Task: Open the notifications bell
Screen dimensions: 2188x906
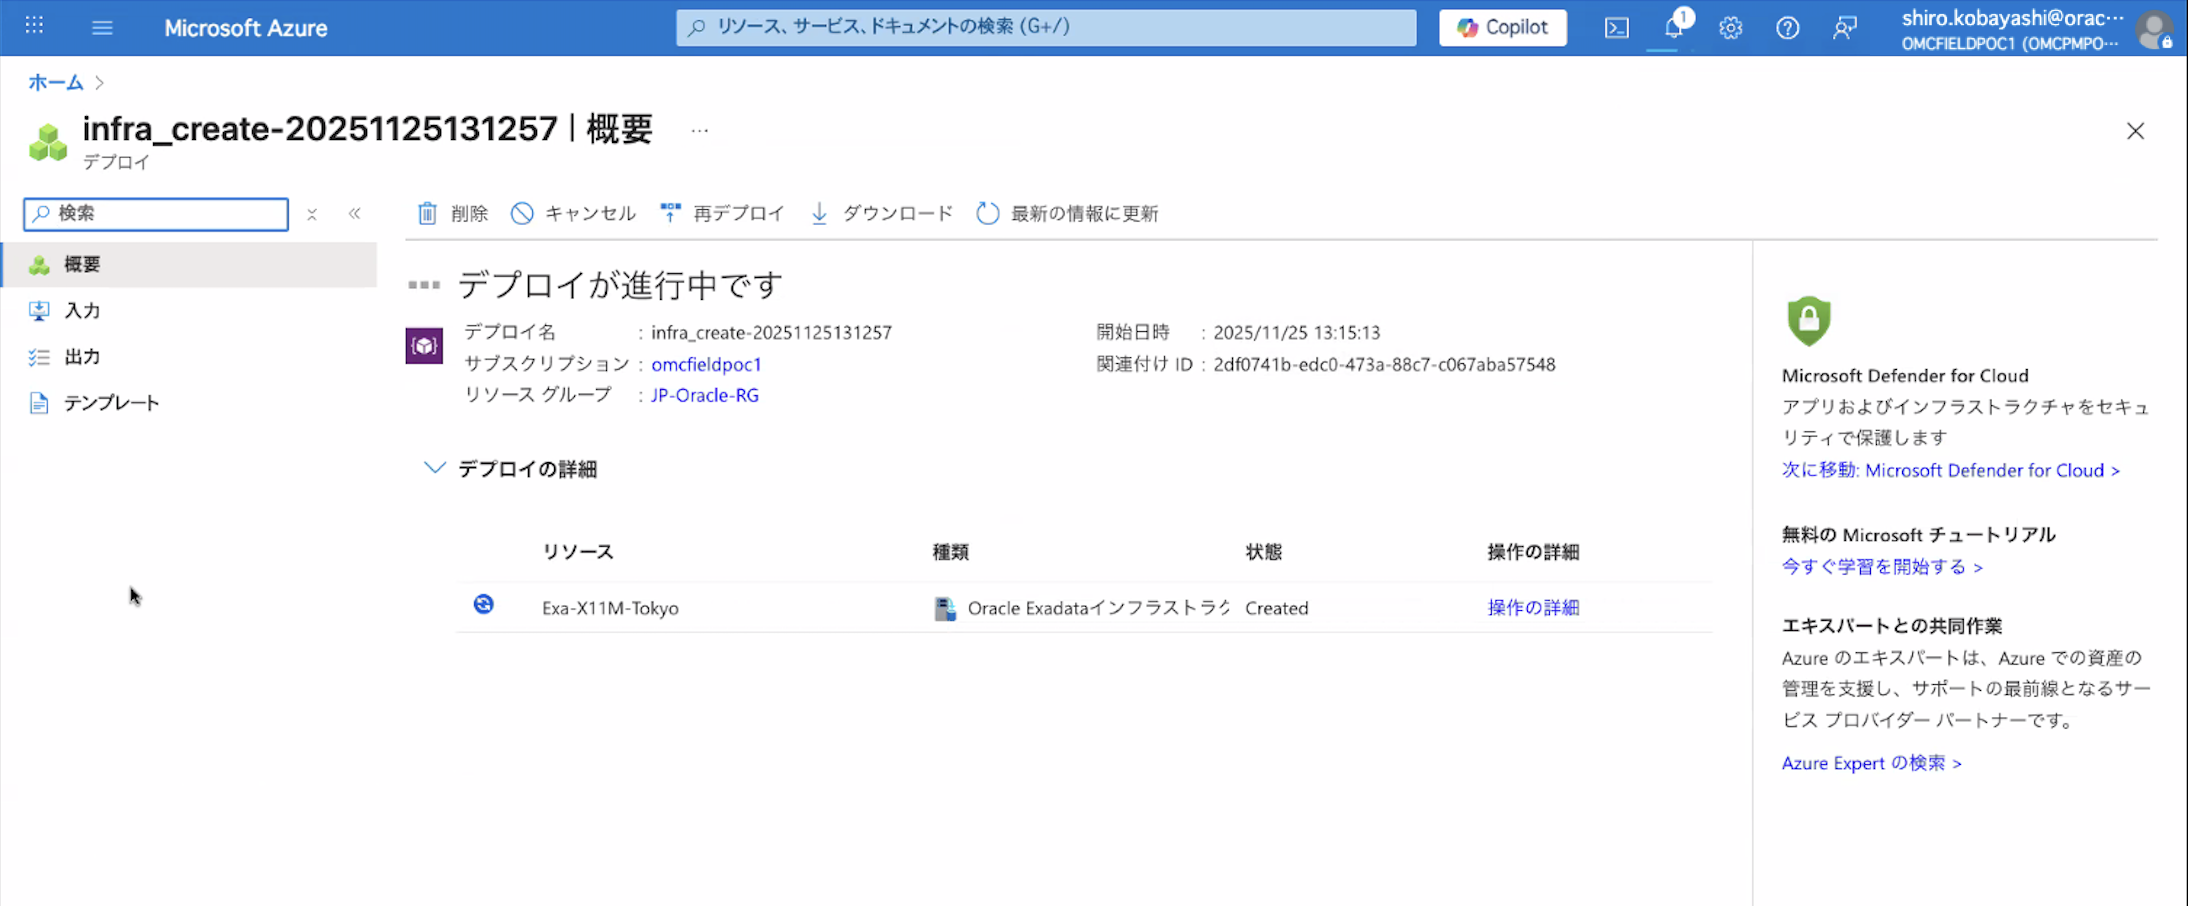Action: [1673, 28]
